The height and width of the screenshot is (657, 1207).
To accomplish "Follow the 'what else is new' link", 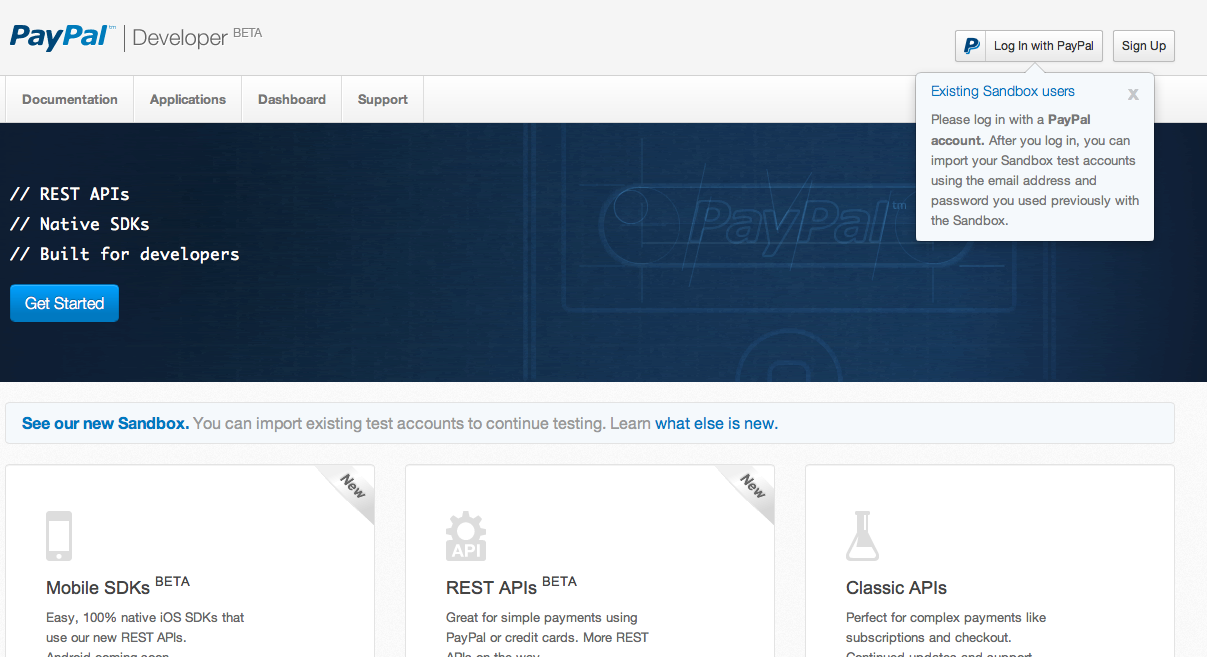I will pos(716,424).
